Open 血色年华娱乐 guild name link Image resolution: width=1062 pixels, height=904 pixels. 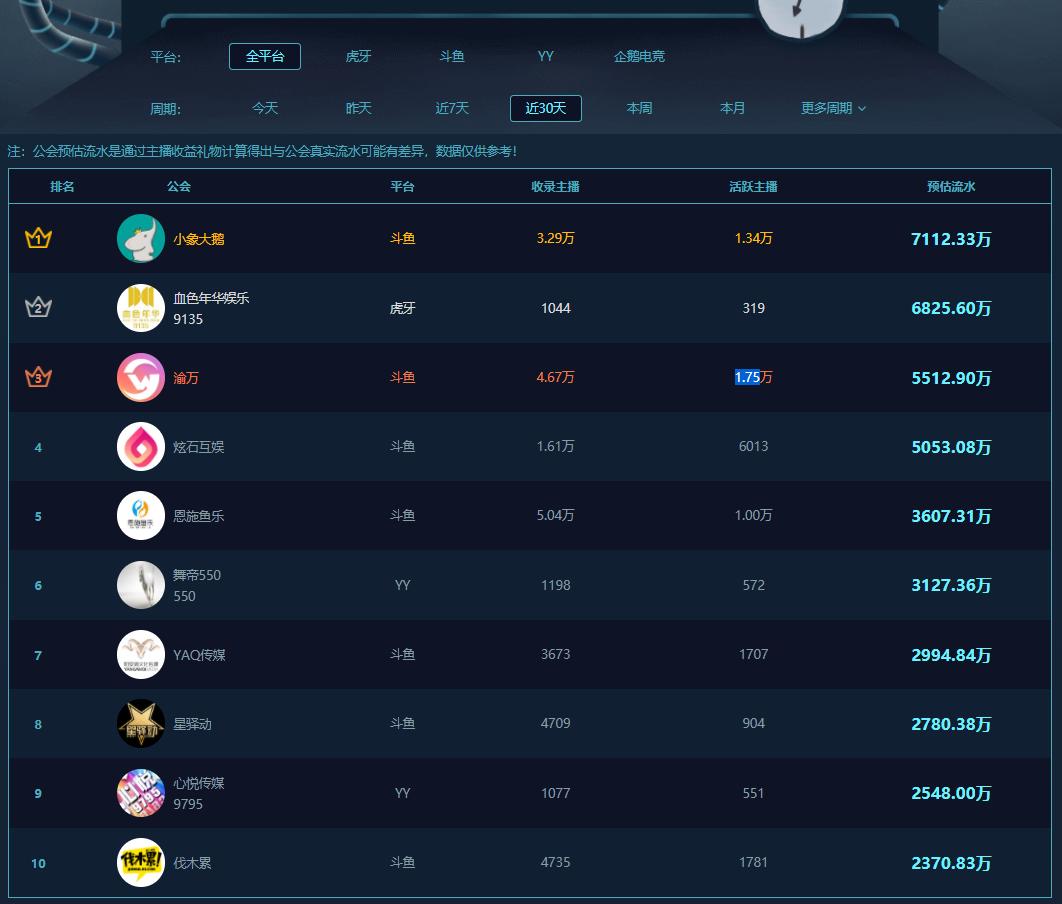(211, 298)
